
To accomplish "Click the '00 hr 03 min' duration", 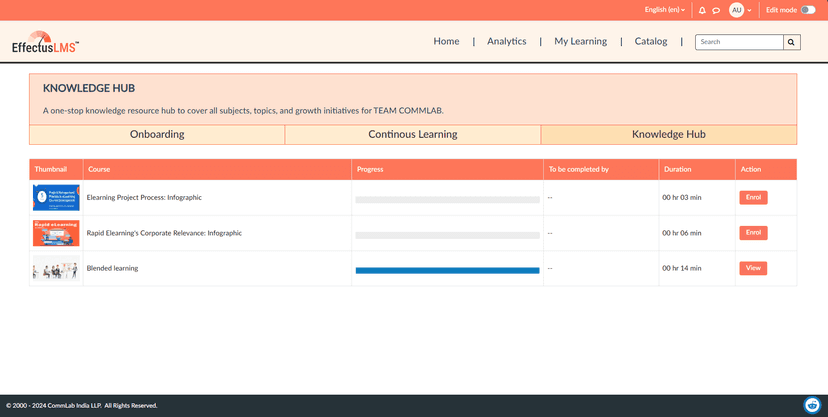I will click(x=682, y=197).
